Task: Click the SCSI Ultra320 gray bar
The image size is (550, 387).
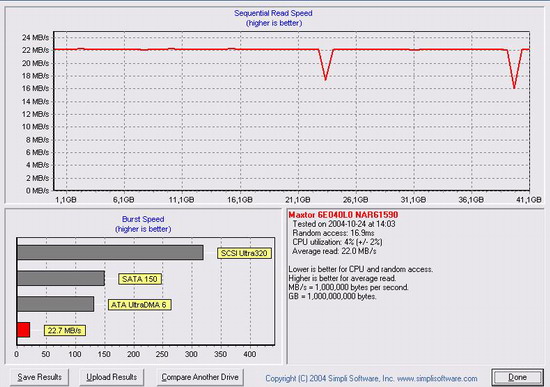Action: pyautogui.click(x=110, y=253)
